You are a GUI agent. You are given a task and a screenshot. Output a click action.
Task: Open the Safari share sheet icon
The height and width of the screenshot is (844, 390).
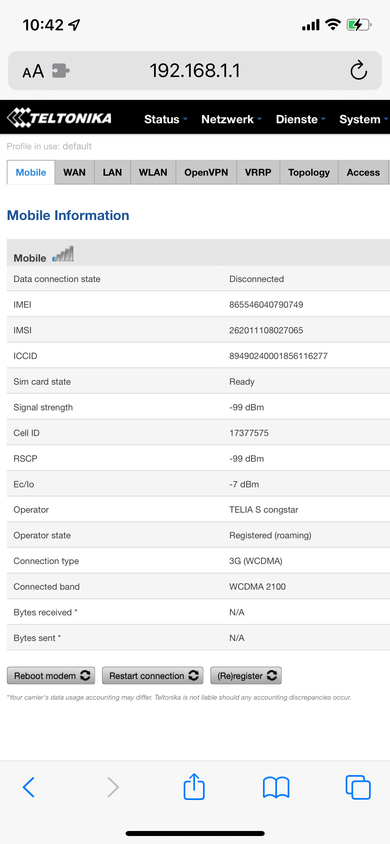pos(194,787)
